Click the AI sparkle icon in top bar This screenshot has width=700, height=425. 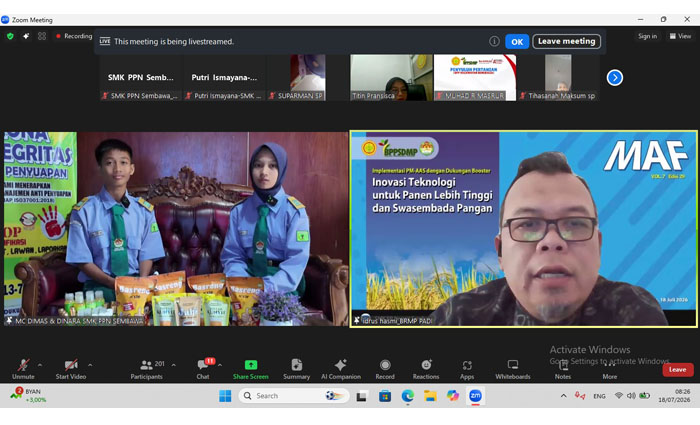pyautogui.click(x=26, y=36)
